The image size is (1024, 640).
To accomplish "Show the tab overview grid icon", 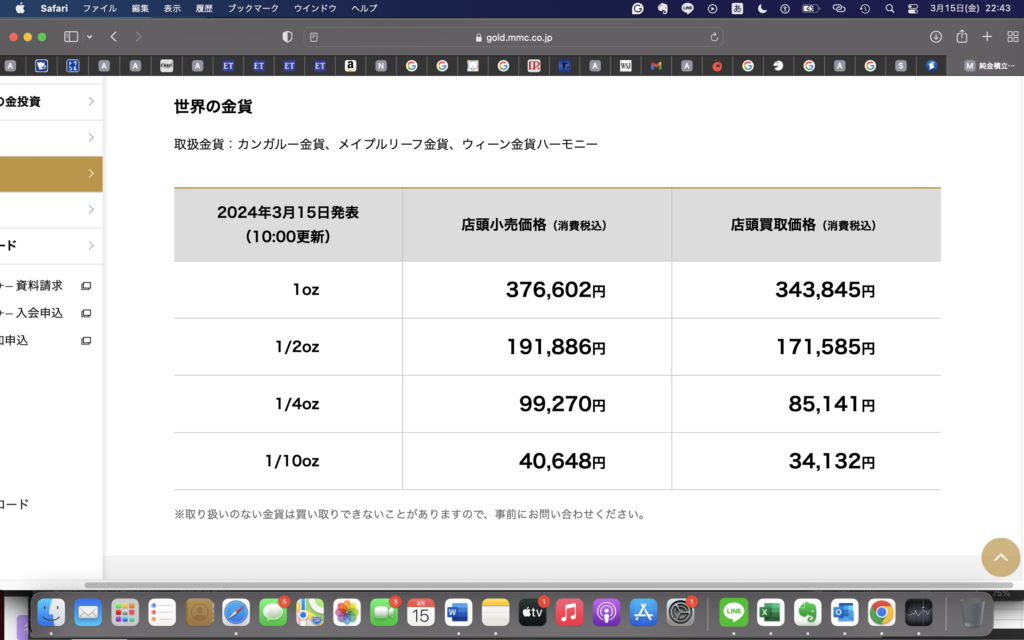I will [1012, 37].
